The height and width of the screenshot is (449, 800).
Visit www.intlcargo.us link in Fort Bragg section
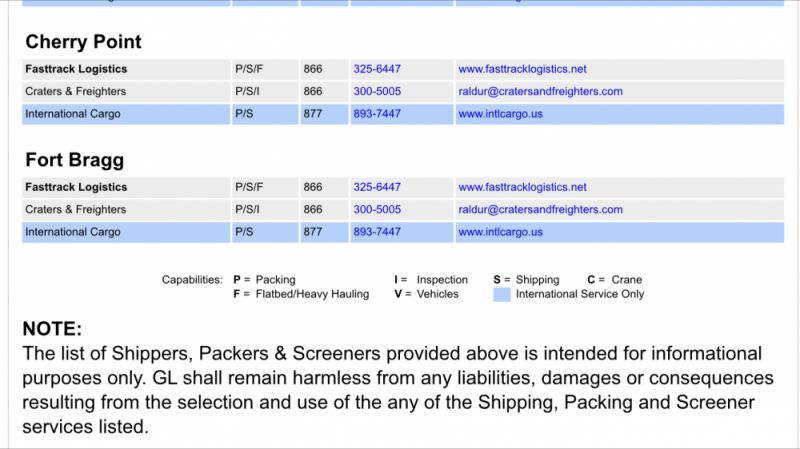[x=500, y=232]
